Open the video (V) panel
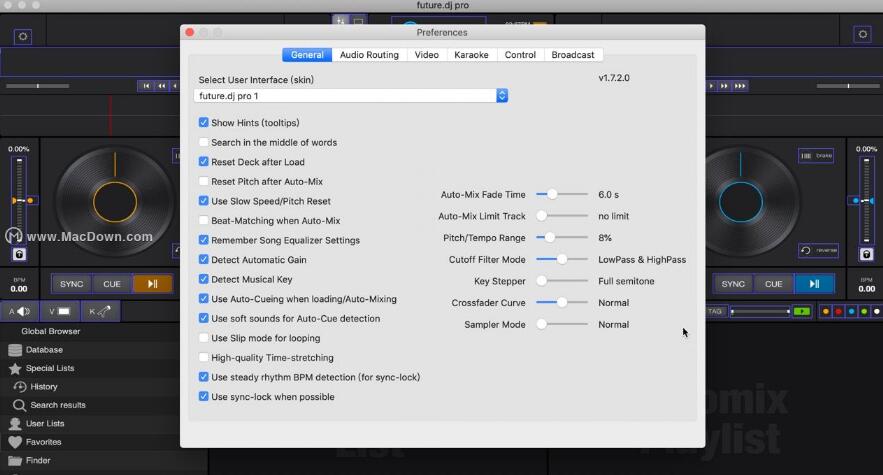883x475 pixels. click(x=59, y=311)
